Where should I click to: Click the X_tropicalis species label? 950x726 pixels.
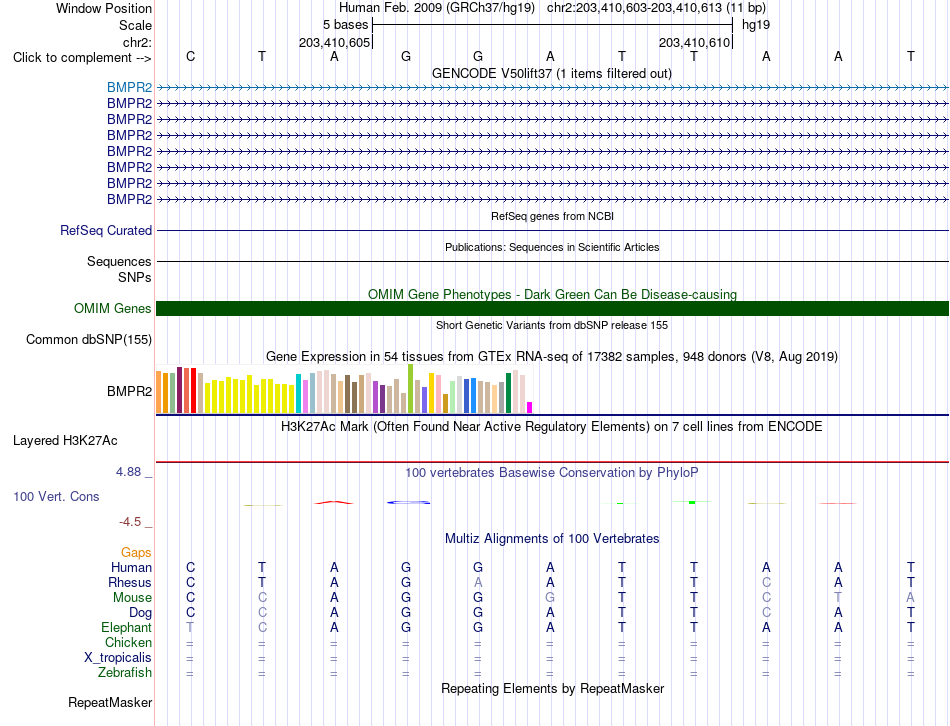coord(118,658)
